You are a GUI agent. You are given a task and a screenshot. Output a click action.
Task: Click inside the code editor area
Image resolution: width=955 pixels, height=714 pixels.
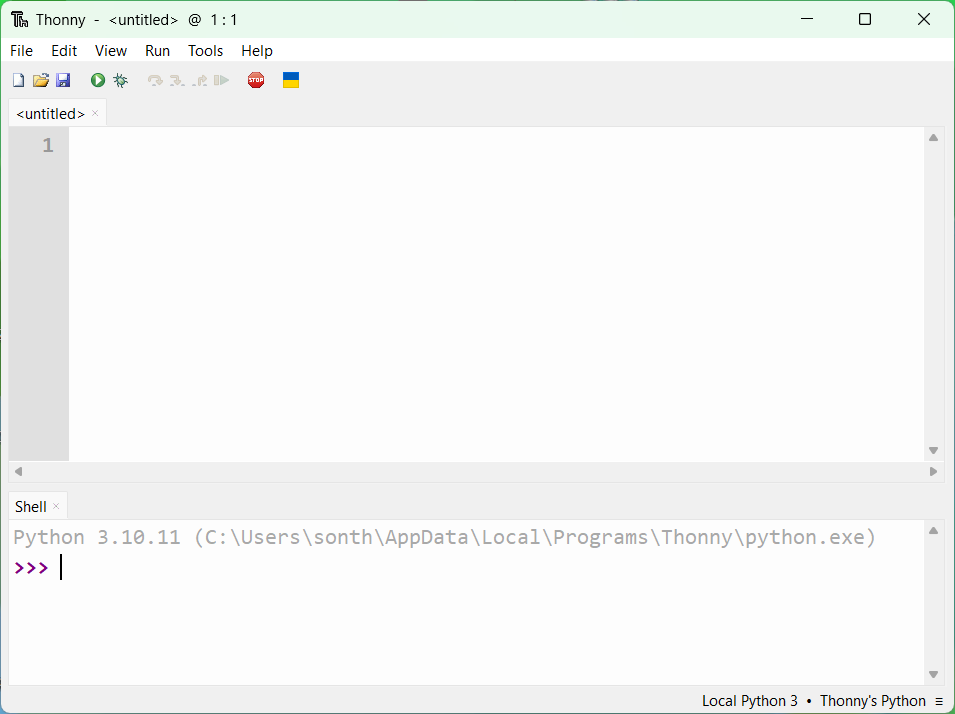click(496, 294)
